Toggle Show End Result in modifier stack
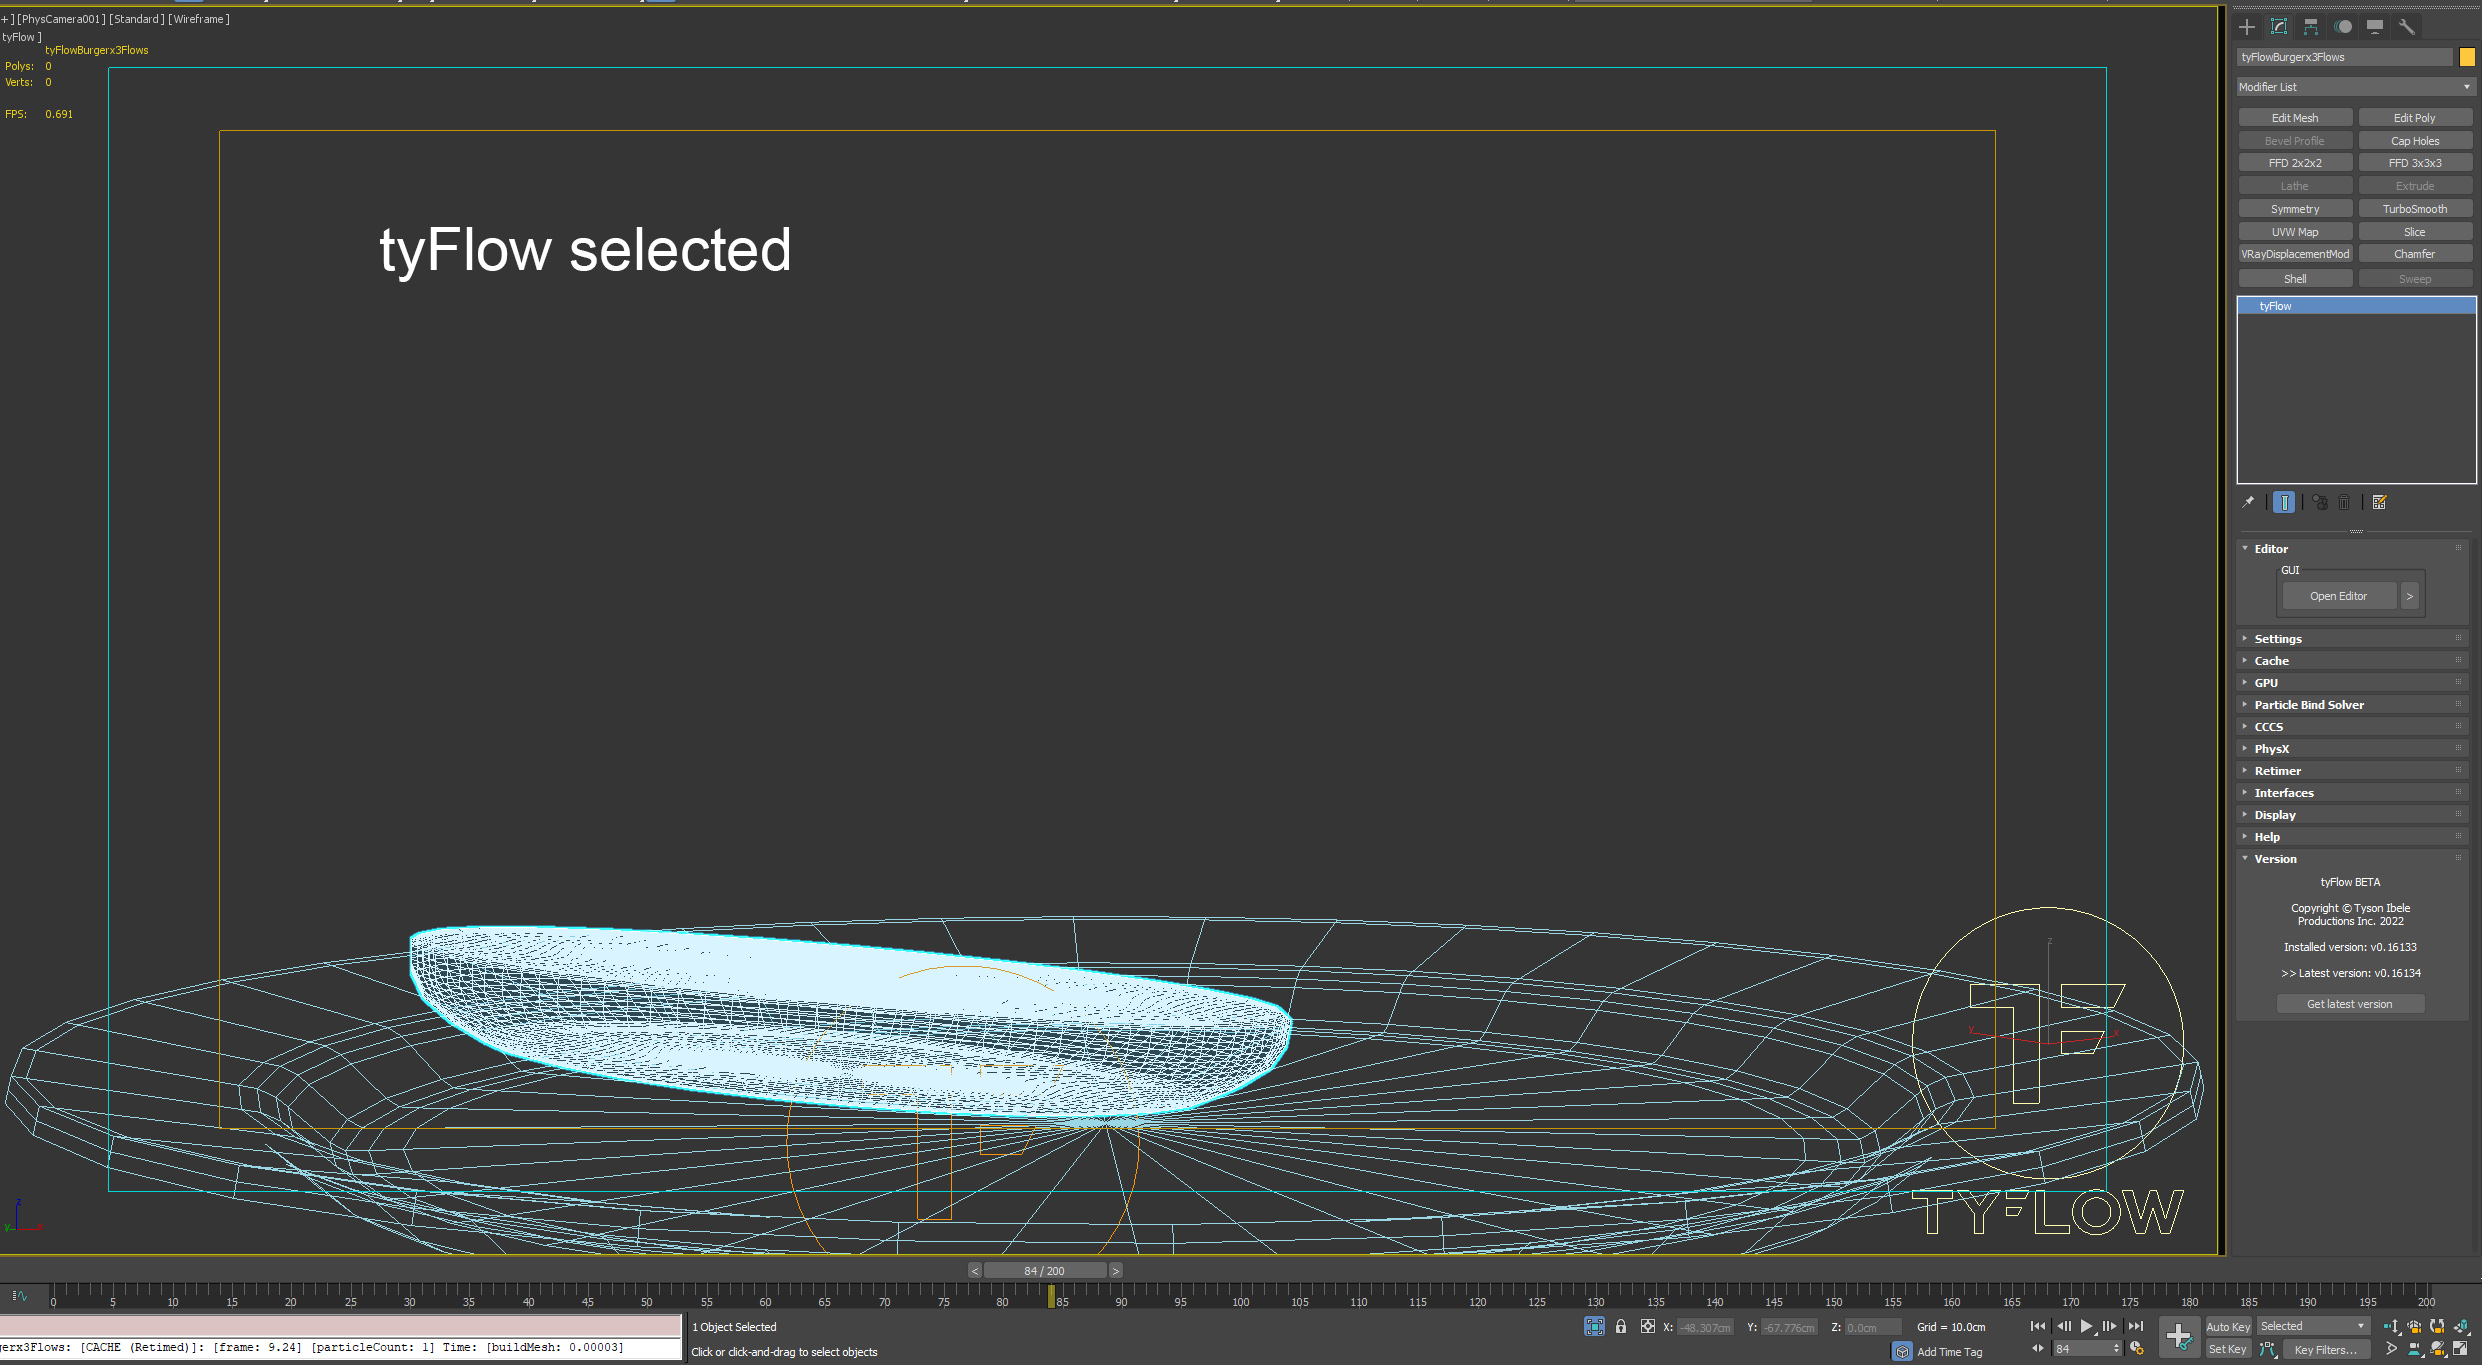Screen dimensions: 2482x1365 pos(2284,502)
